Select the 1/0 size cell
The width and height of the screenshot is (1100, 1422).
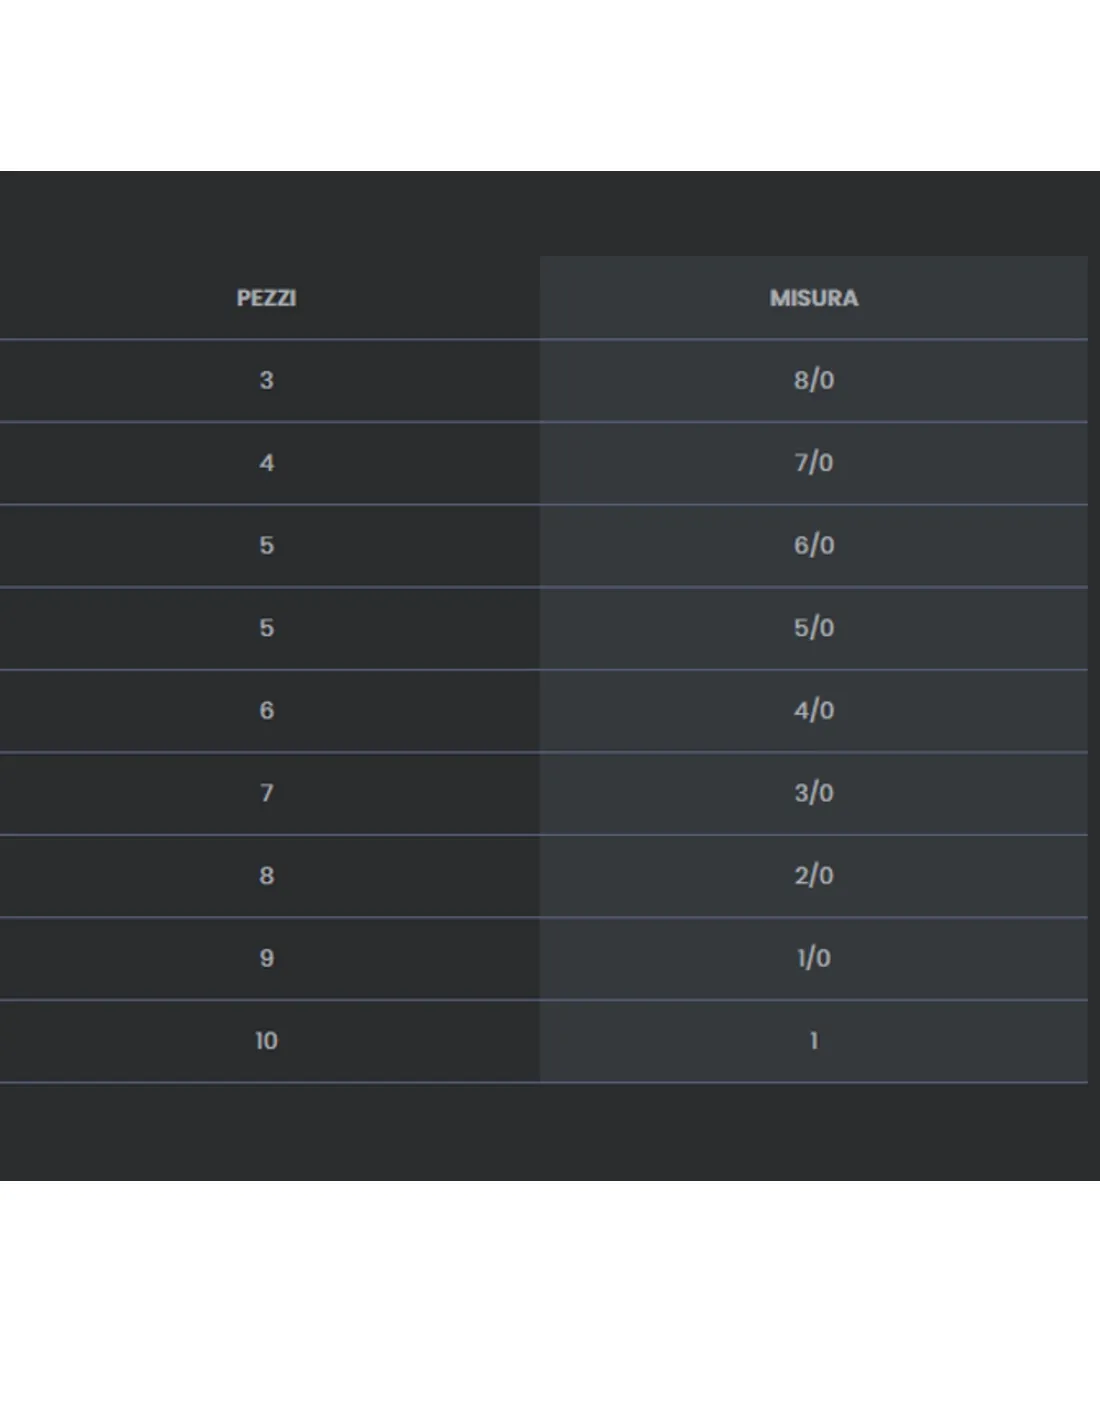814,958
